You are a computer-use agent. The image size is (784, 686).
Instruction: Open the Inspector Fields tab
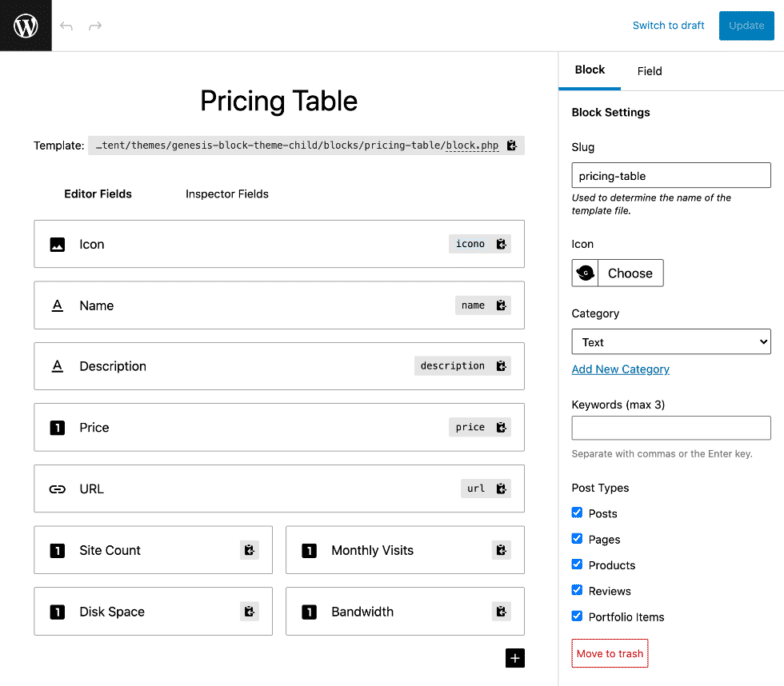[x=227, y=194]
